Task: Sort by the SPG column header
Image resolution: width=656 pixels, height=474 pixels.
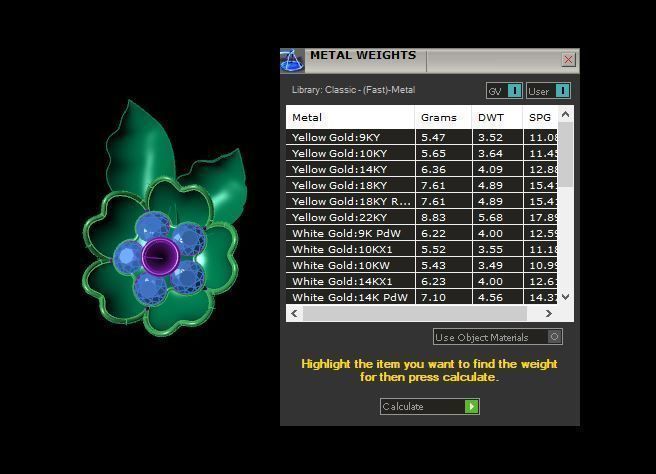Action: pos(540,118)
